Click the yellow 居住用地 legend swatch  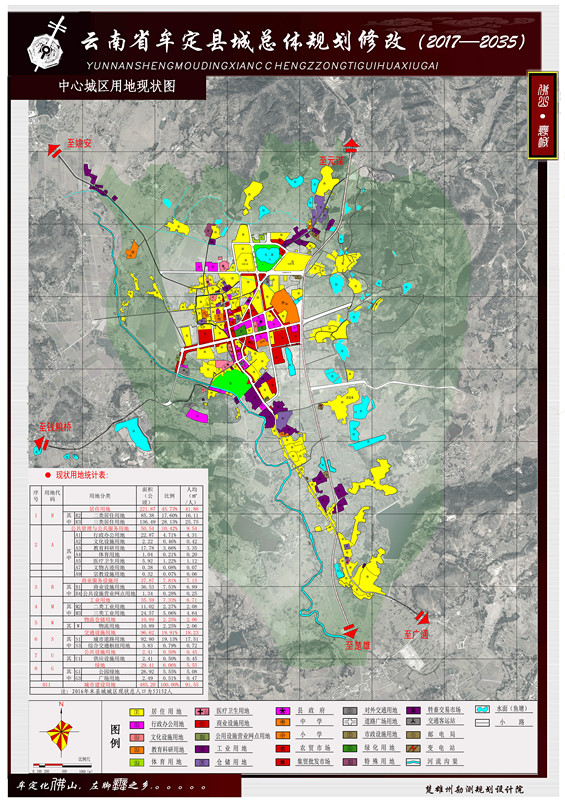pyautogui.click(x=136, y=712)
